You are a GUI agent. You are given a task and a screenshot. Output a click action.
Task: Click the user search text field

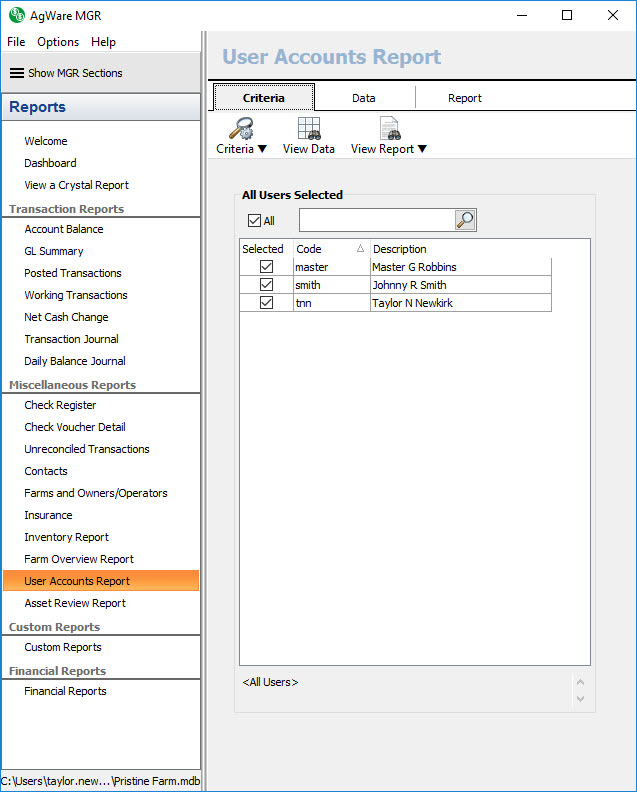[376, 220]
